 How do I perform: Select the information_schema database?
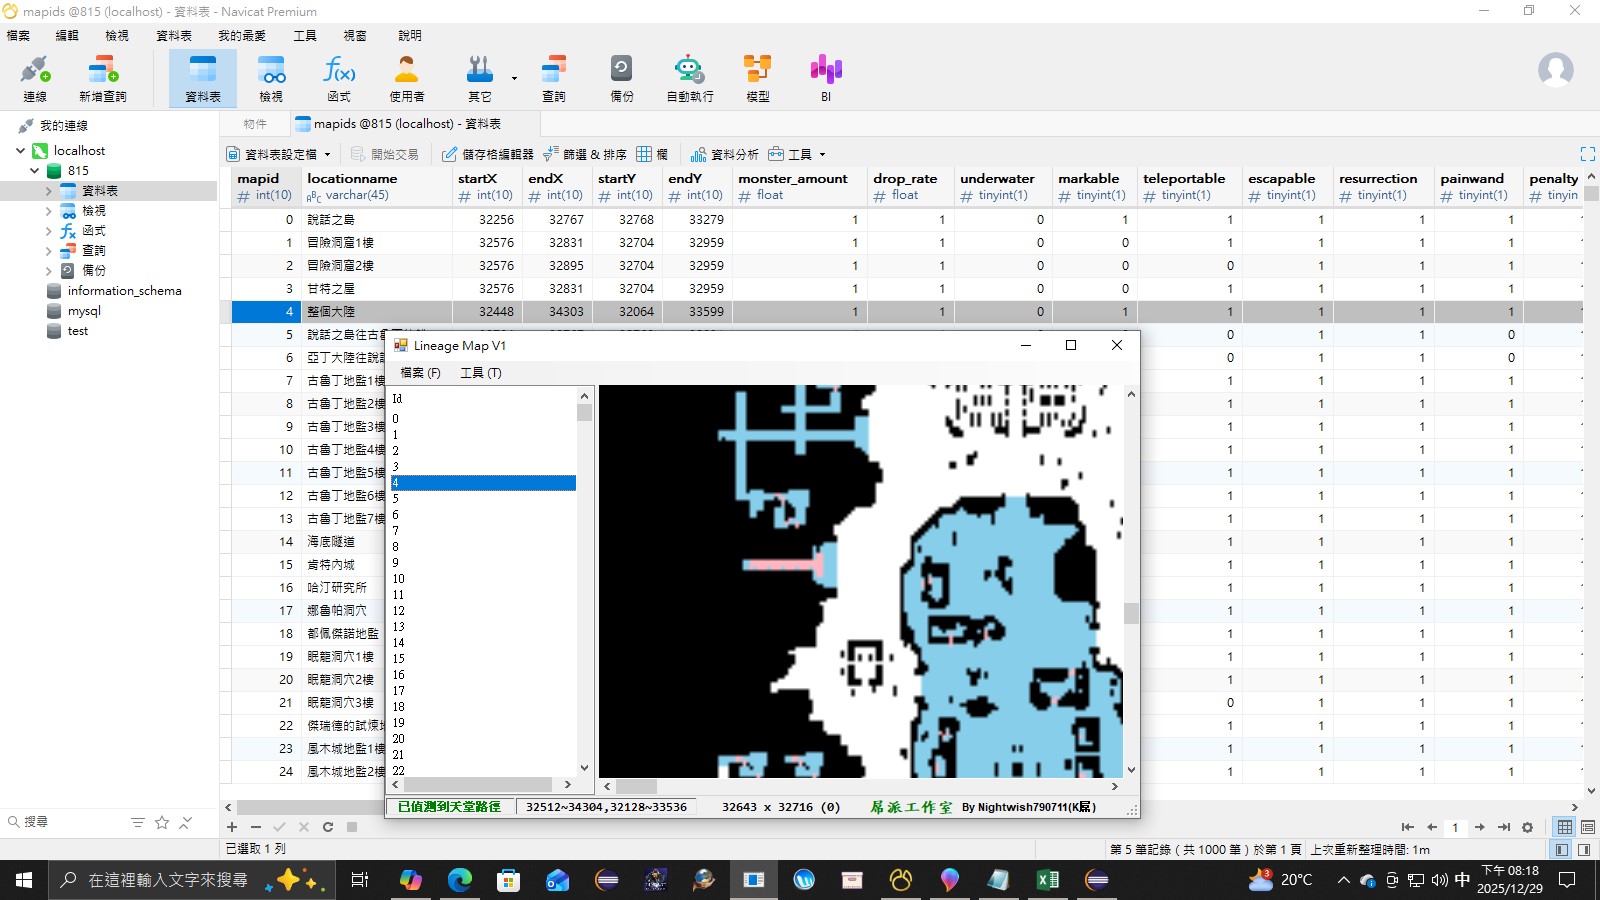[124, 291]
